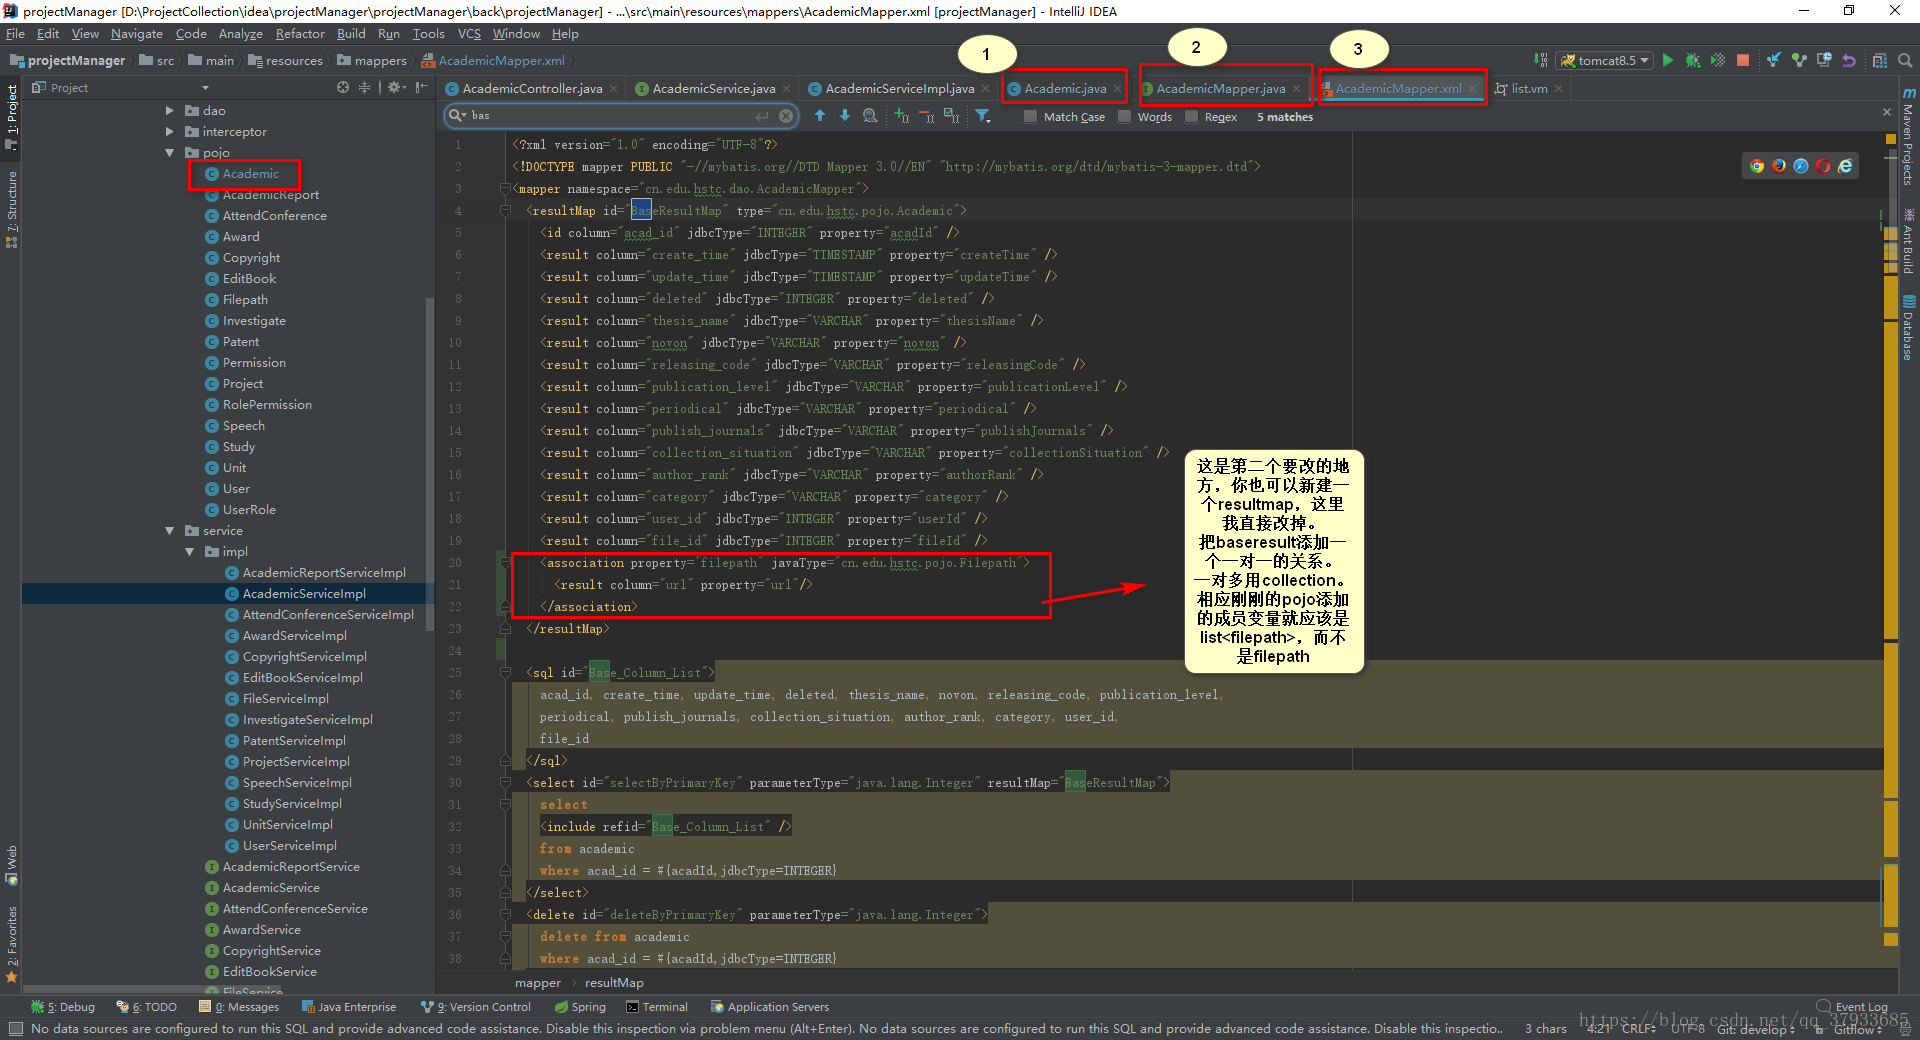Enable Words search checkbox
The image size is (1920, 1040).
pyautogui.click(x=1124, y=117)
